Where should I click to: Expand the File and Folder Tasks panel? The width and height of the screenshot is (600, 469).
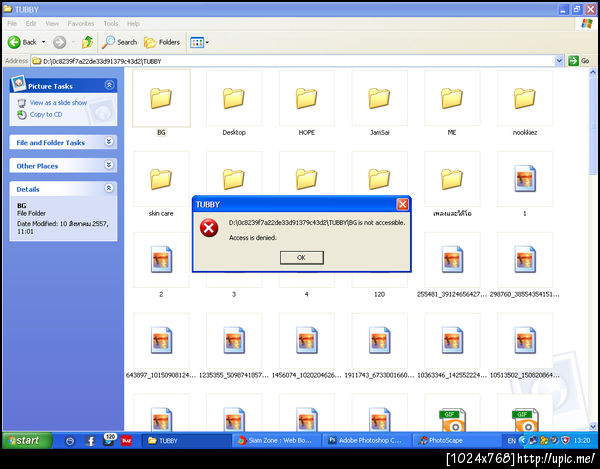(109, 142)
